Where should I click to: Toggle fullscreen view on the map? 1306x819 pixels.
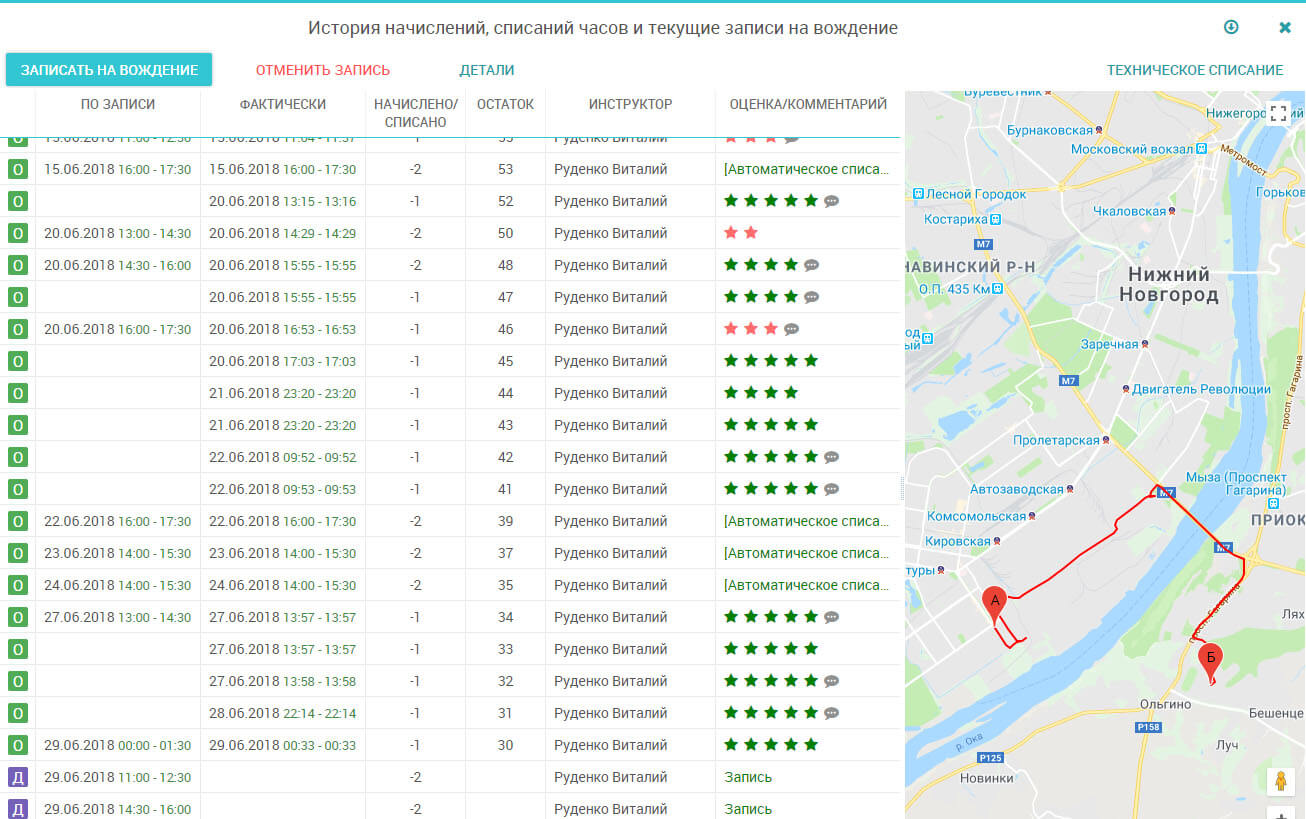tap(1279, 113)
